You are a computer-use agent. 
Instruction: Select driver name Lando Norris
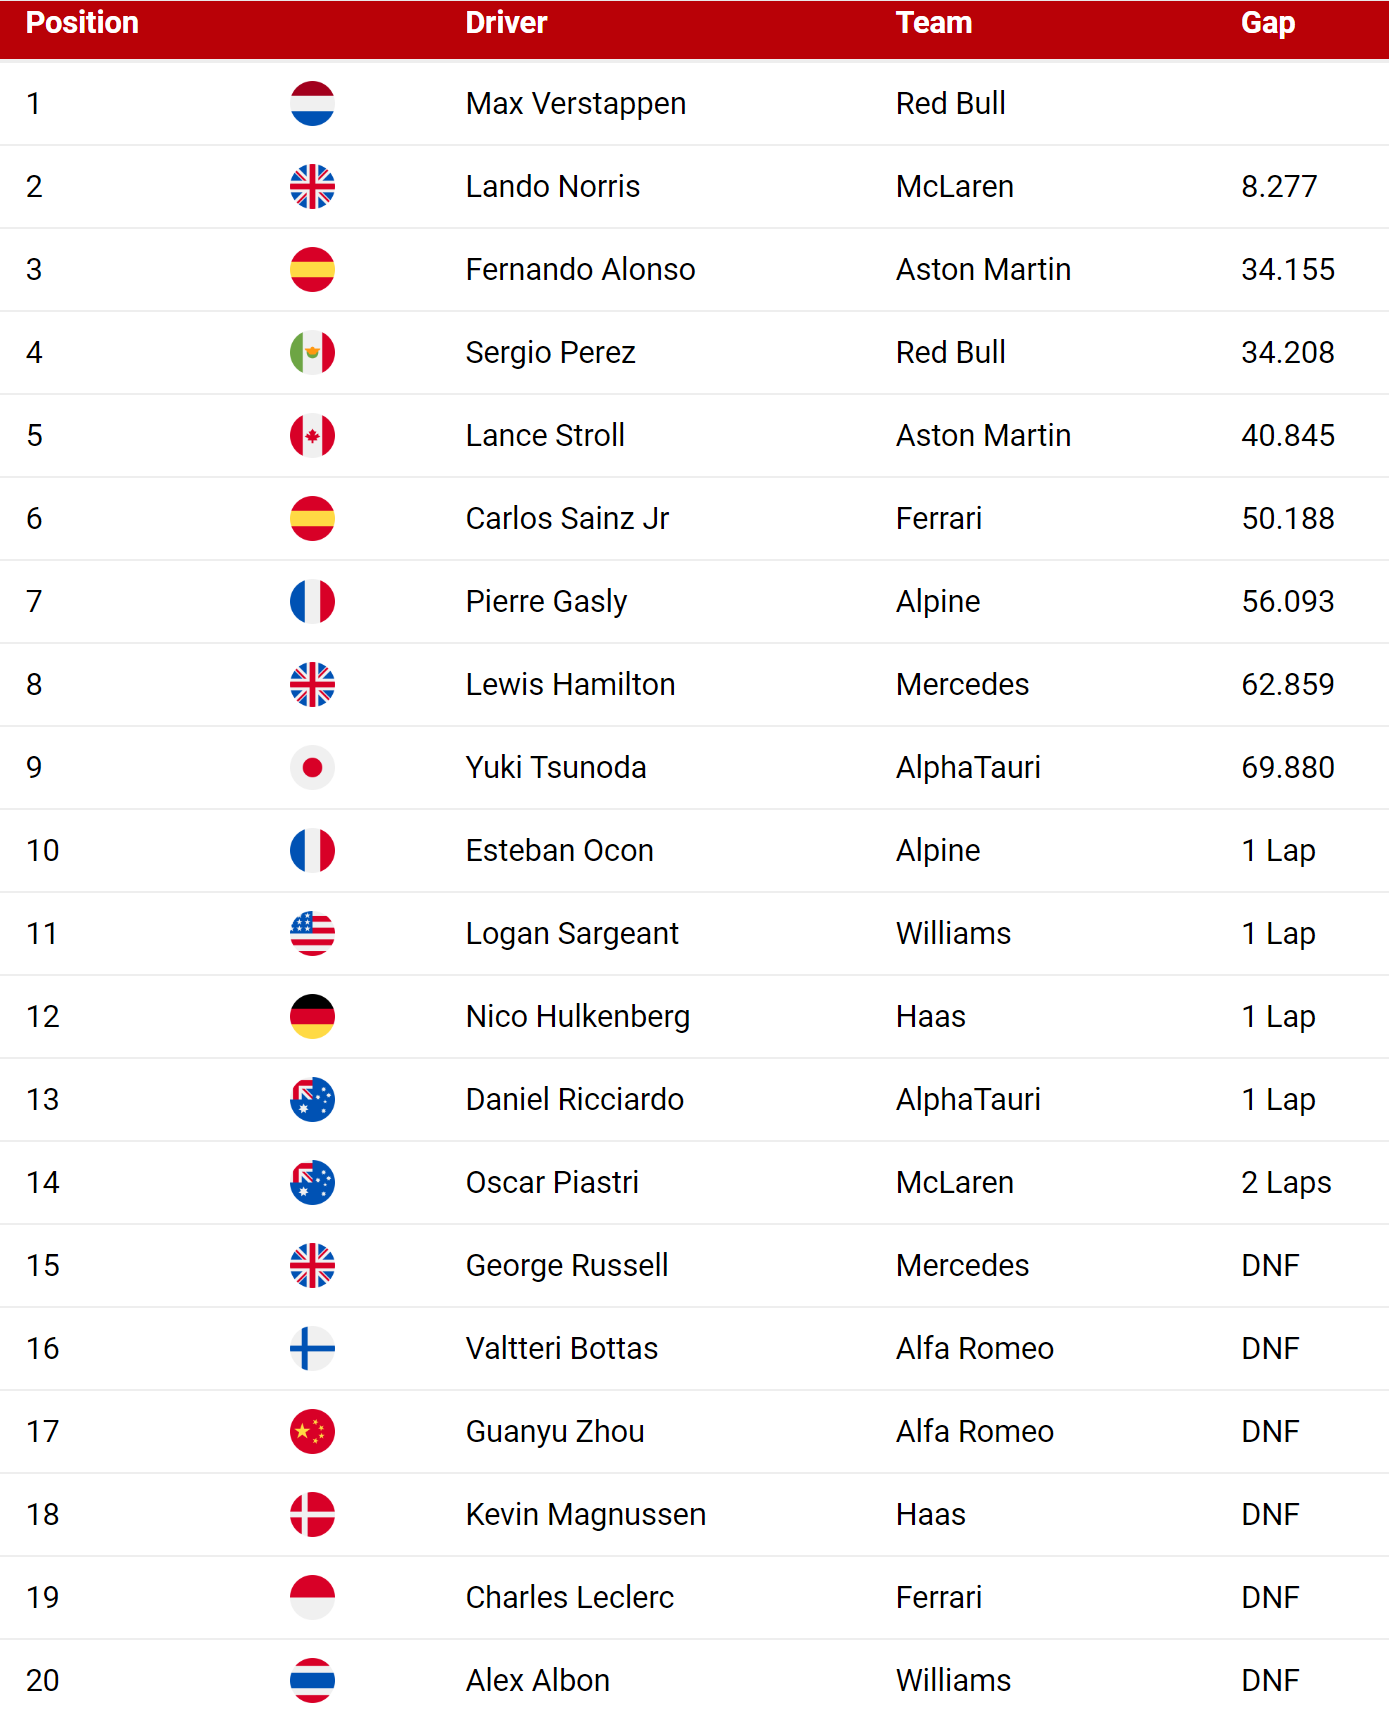pos(553,187)
